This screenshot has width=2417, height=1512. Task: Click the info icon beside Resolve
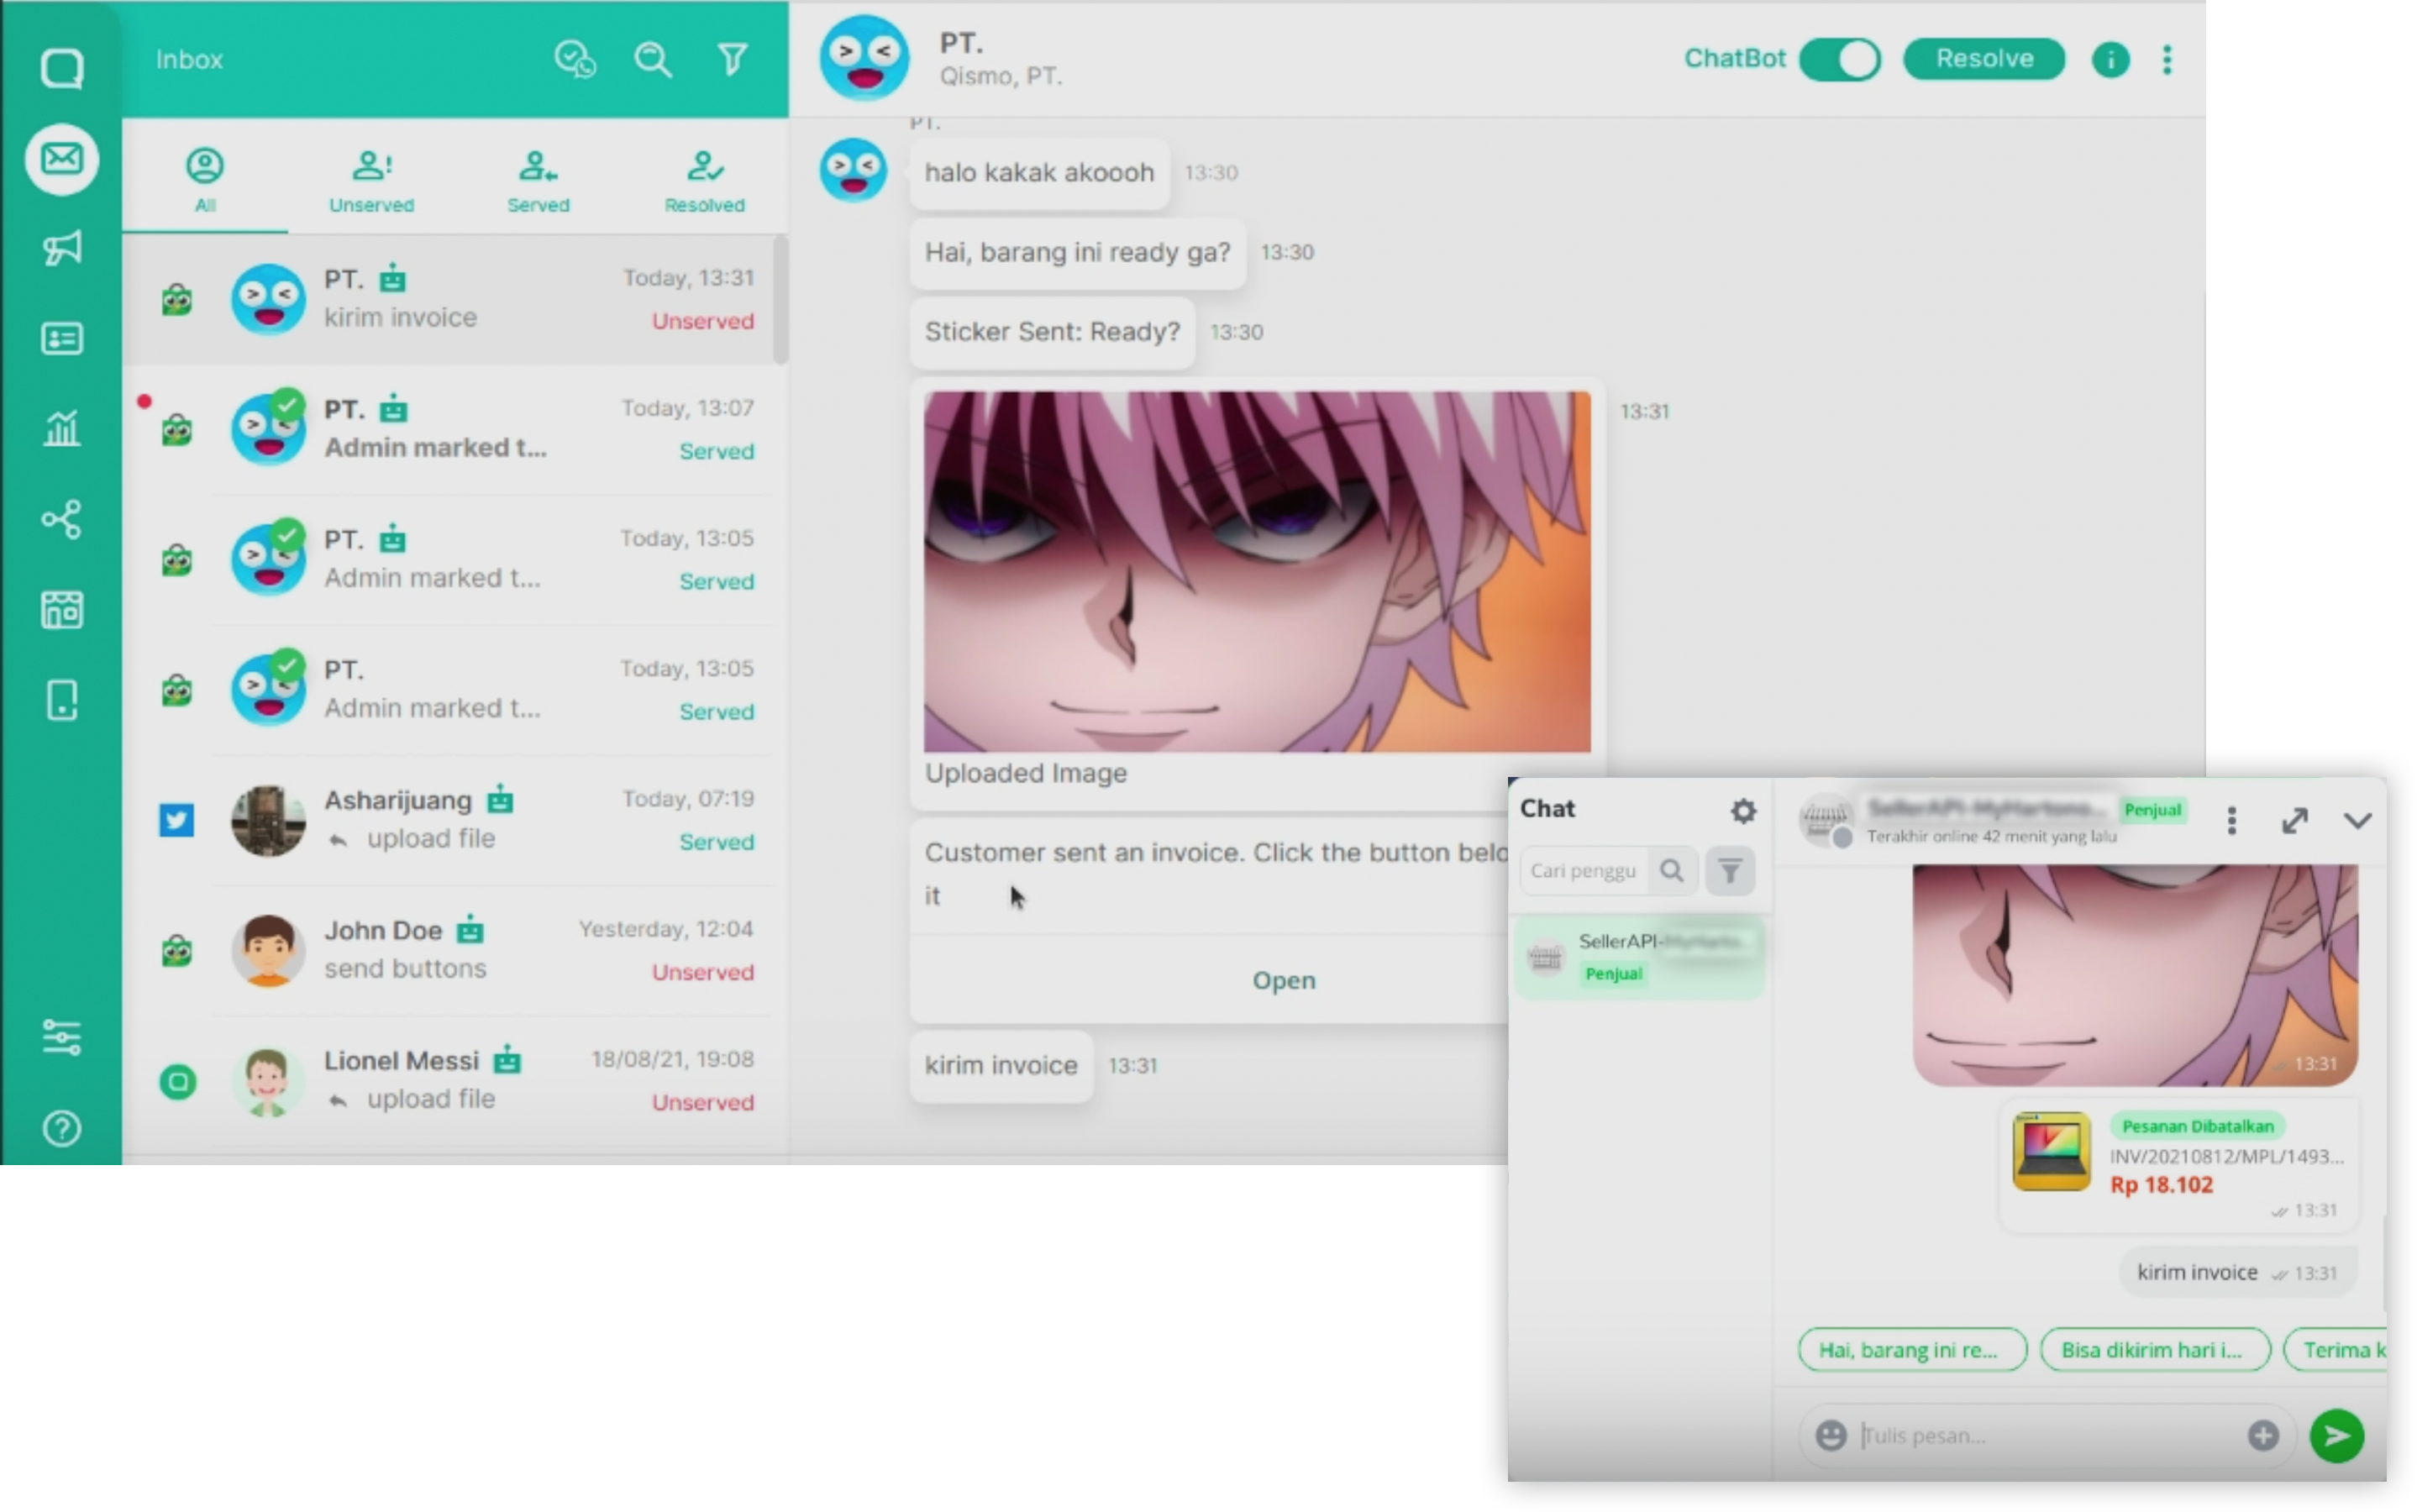(2110, 59)
